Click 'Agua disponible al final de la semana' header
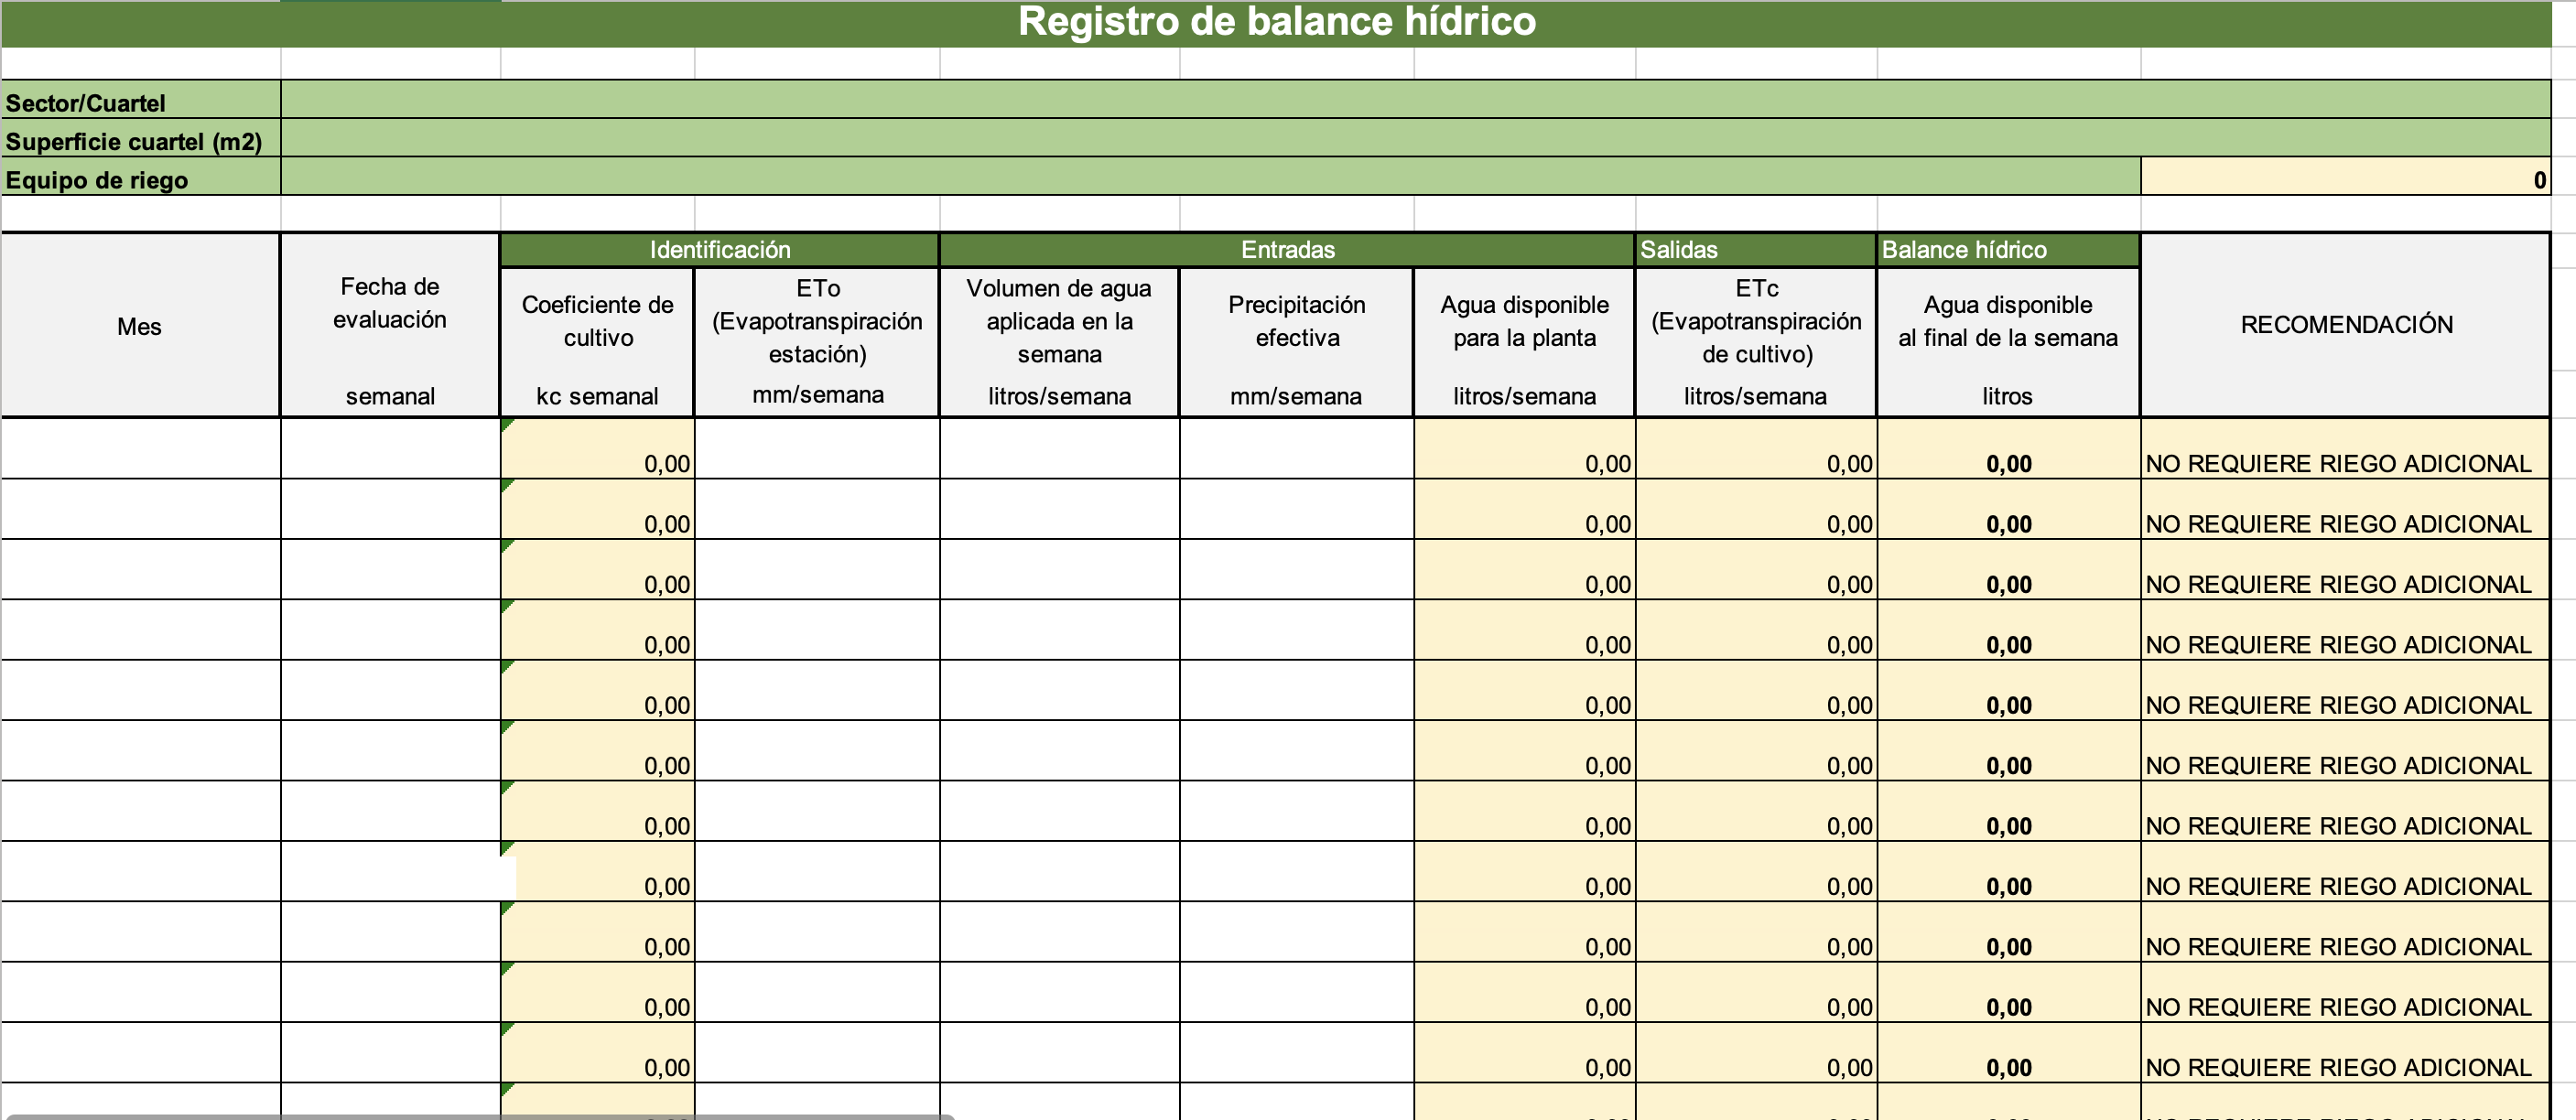Viewport: 2576px width, 1120px height. [x=2008, y=342]
